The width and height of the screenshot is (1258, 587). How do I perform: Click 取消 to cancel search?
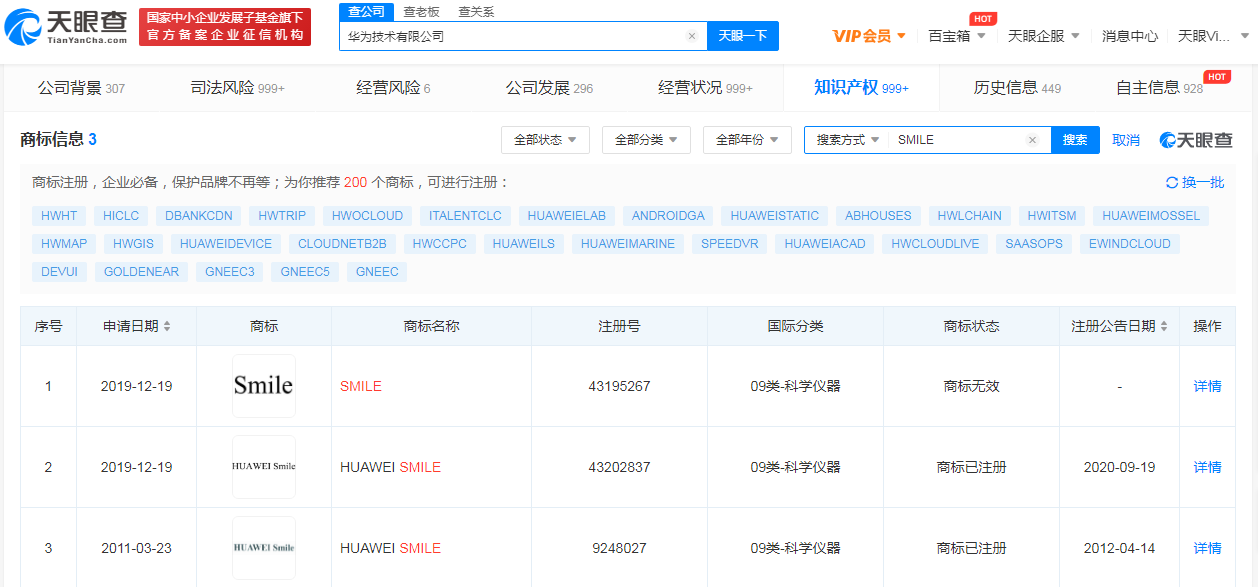coord(1126,140)
